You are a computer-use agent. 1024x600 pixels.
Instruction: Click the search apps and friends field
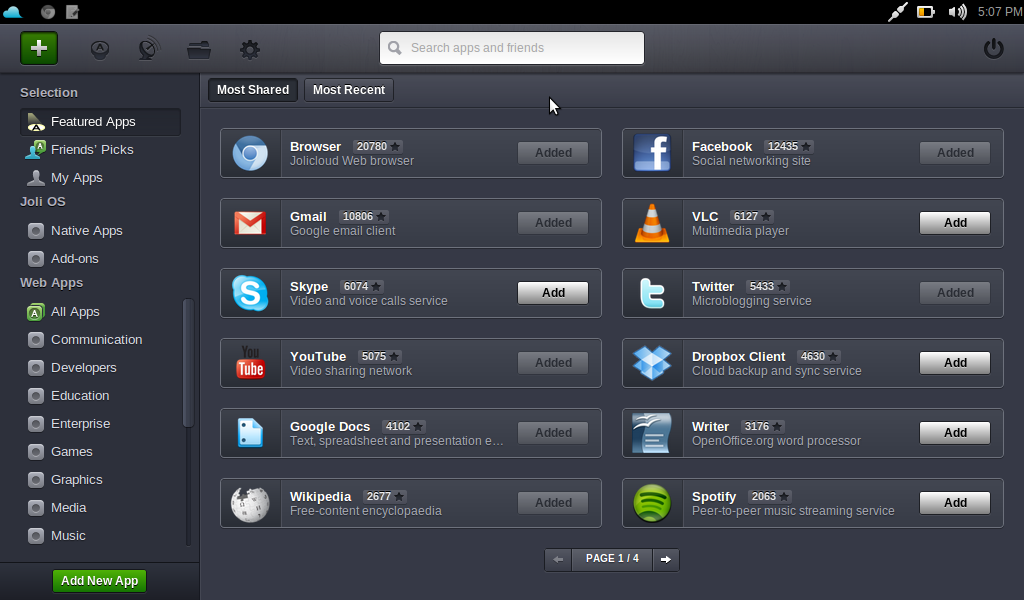click(x=511, y=47)
